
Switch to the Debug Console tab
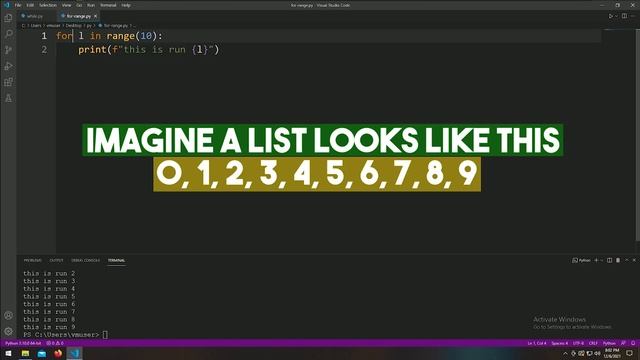(x=85, y=260)
